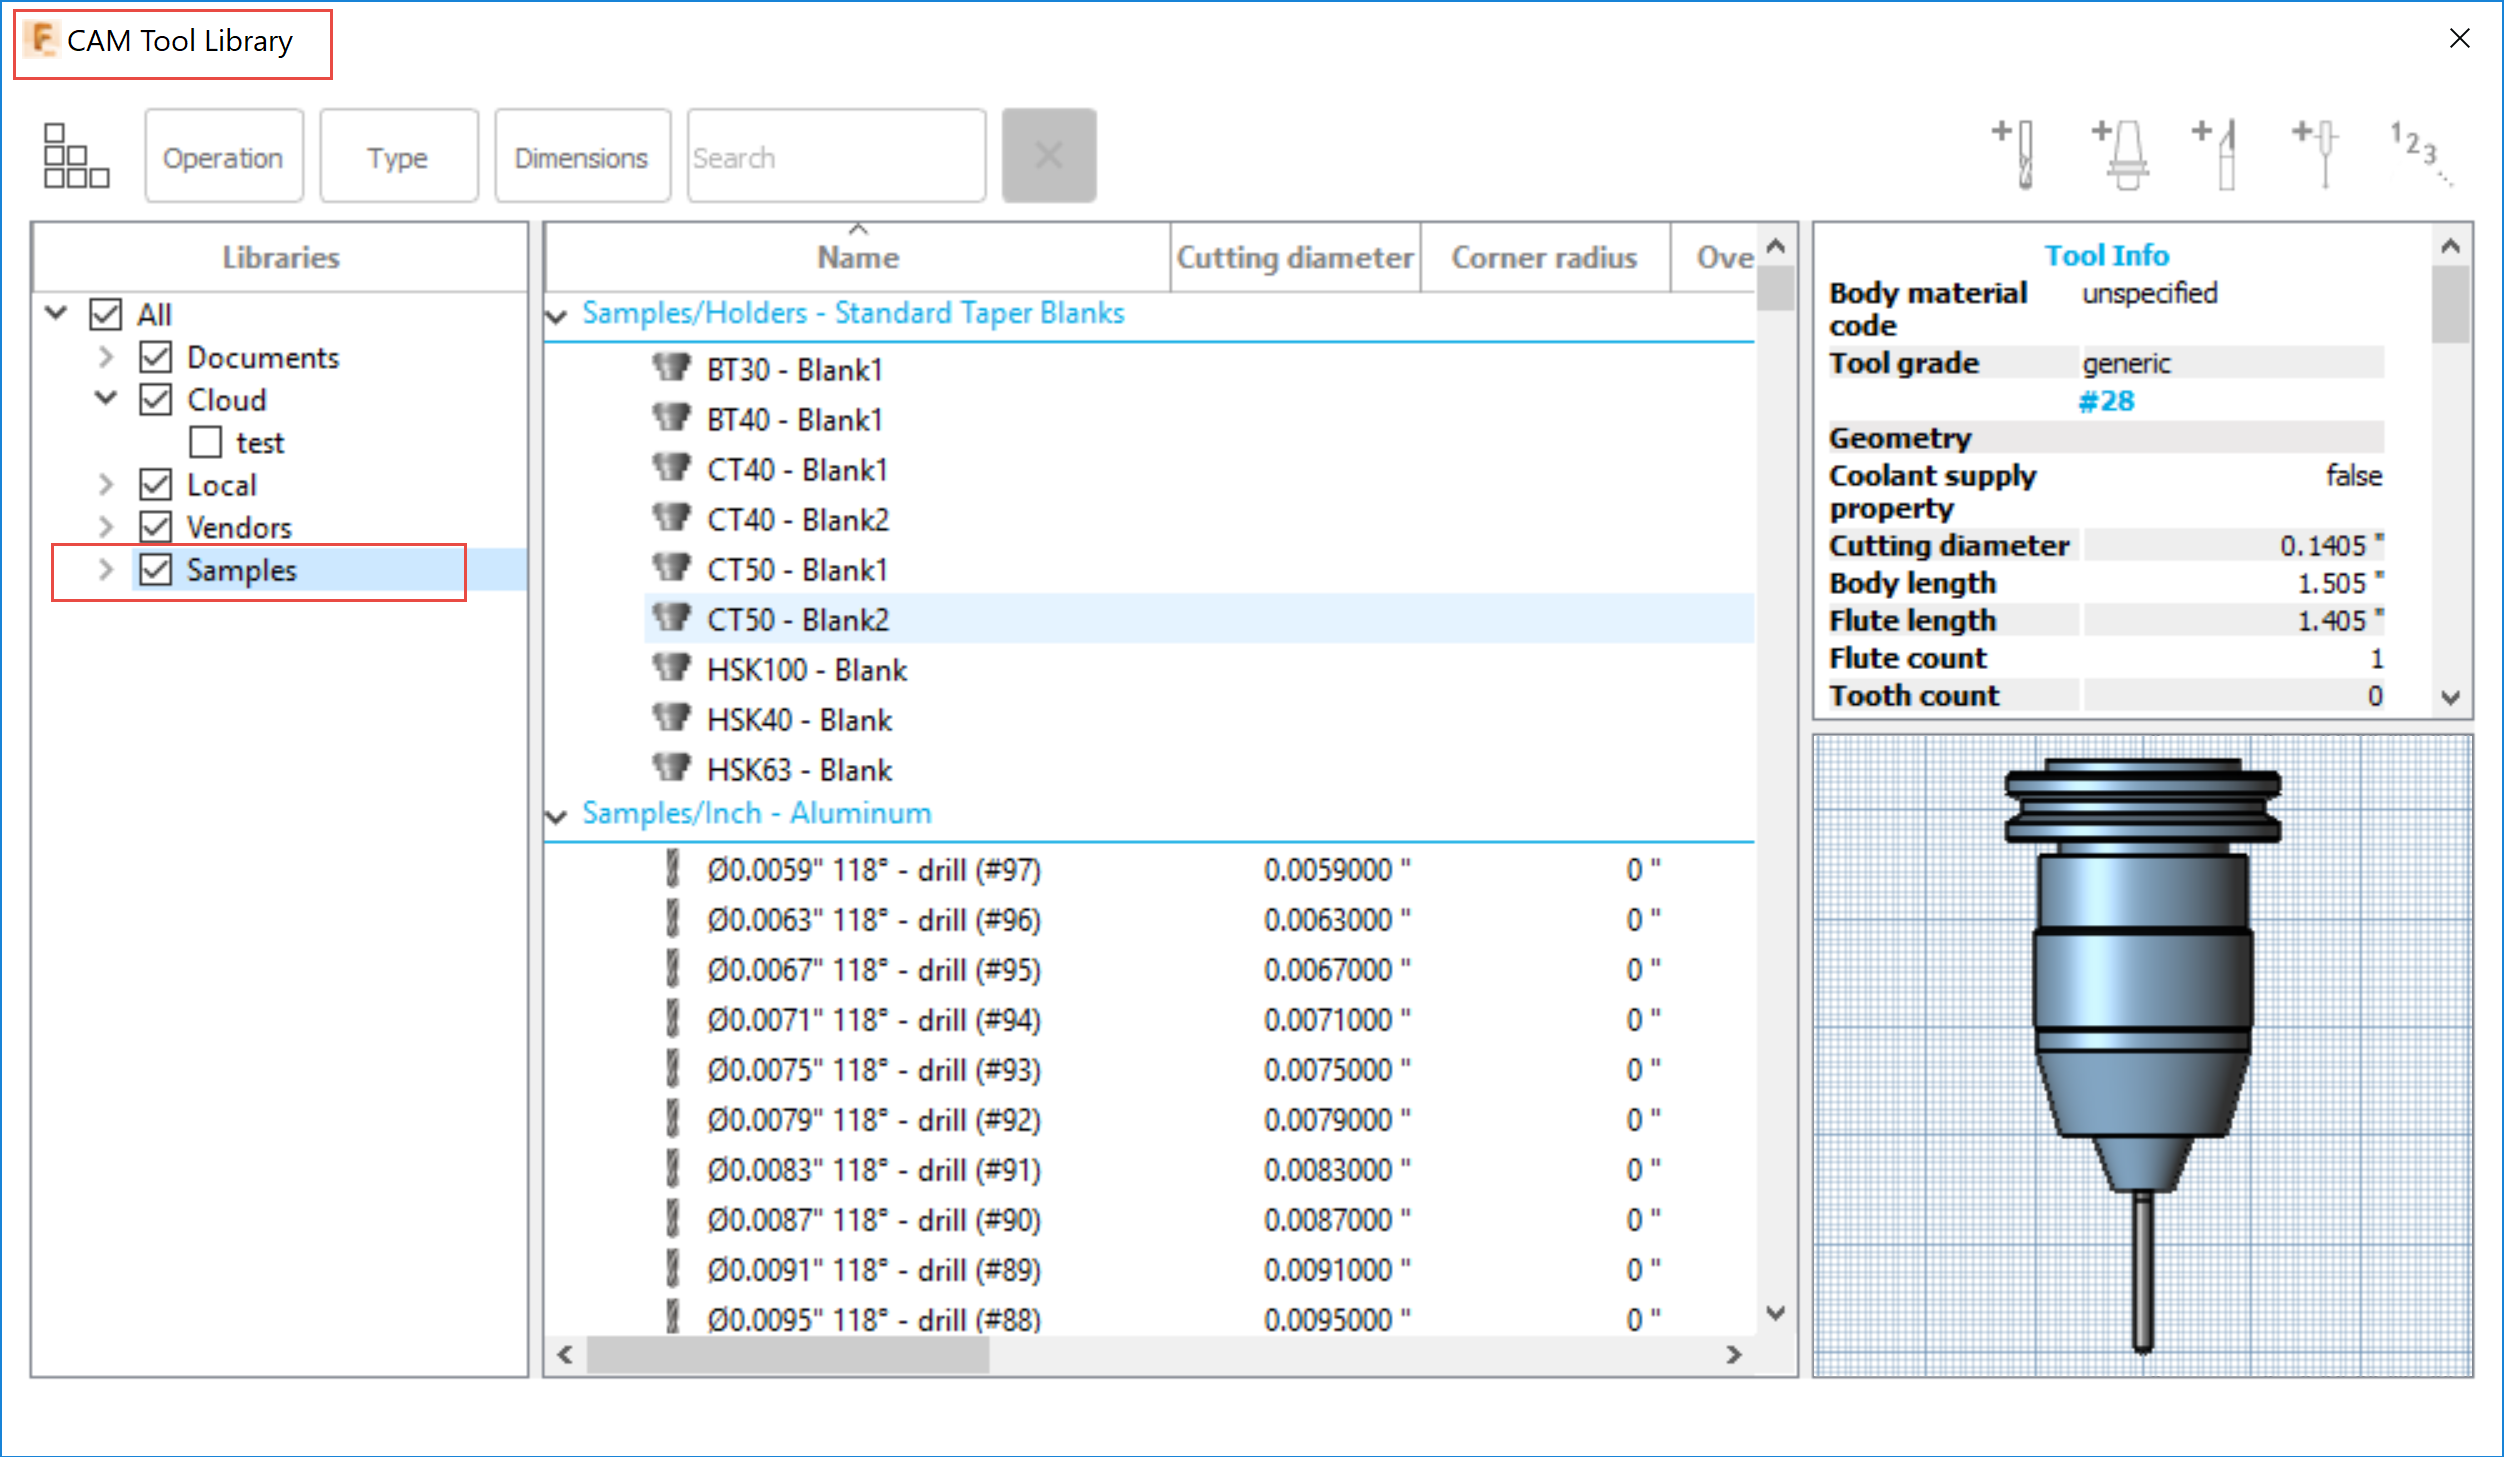This screenshot has height=1457, width=2504.
Task: Open the Operation filter button
Action: (223, 157)
